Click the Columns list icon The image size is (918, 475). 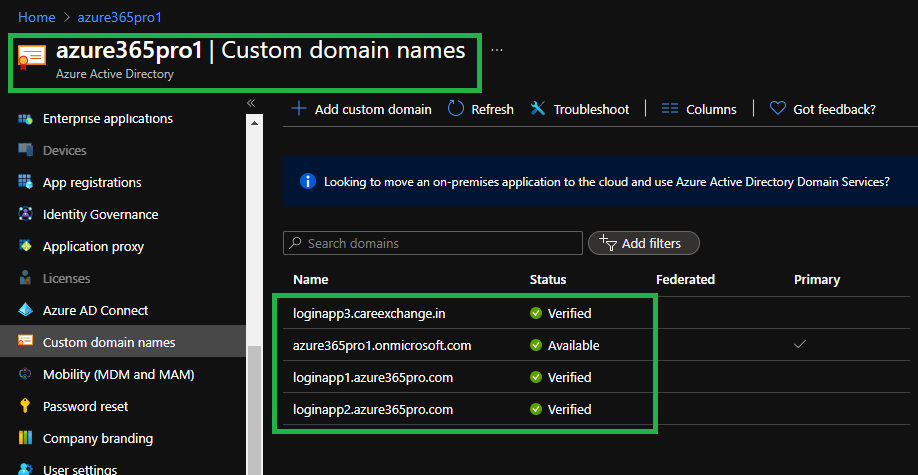[670, 109]
